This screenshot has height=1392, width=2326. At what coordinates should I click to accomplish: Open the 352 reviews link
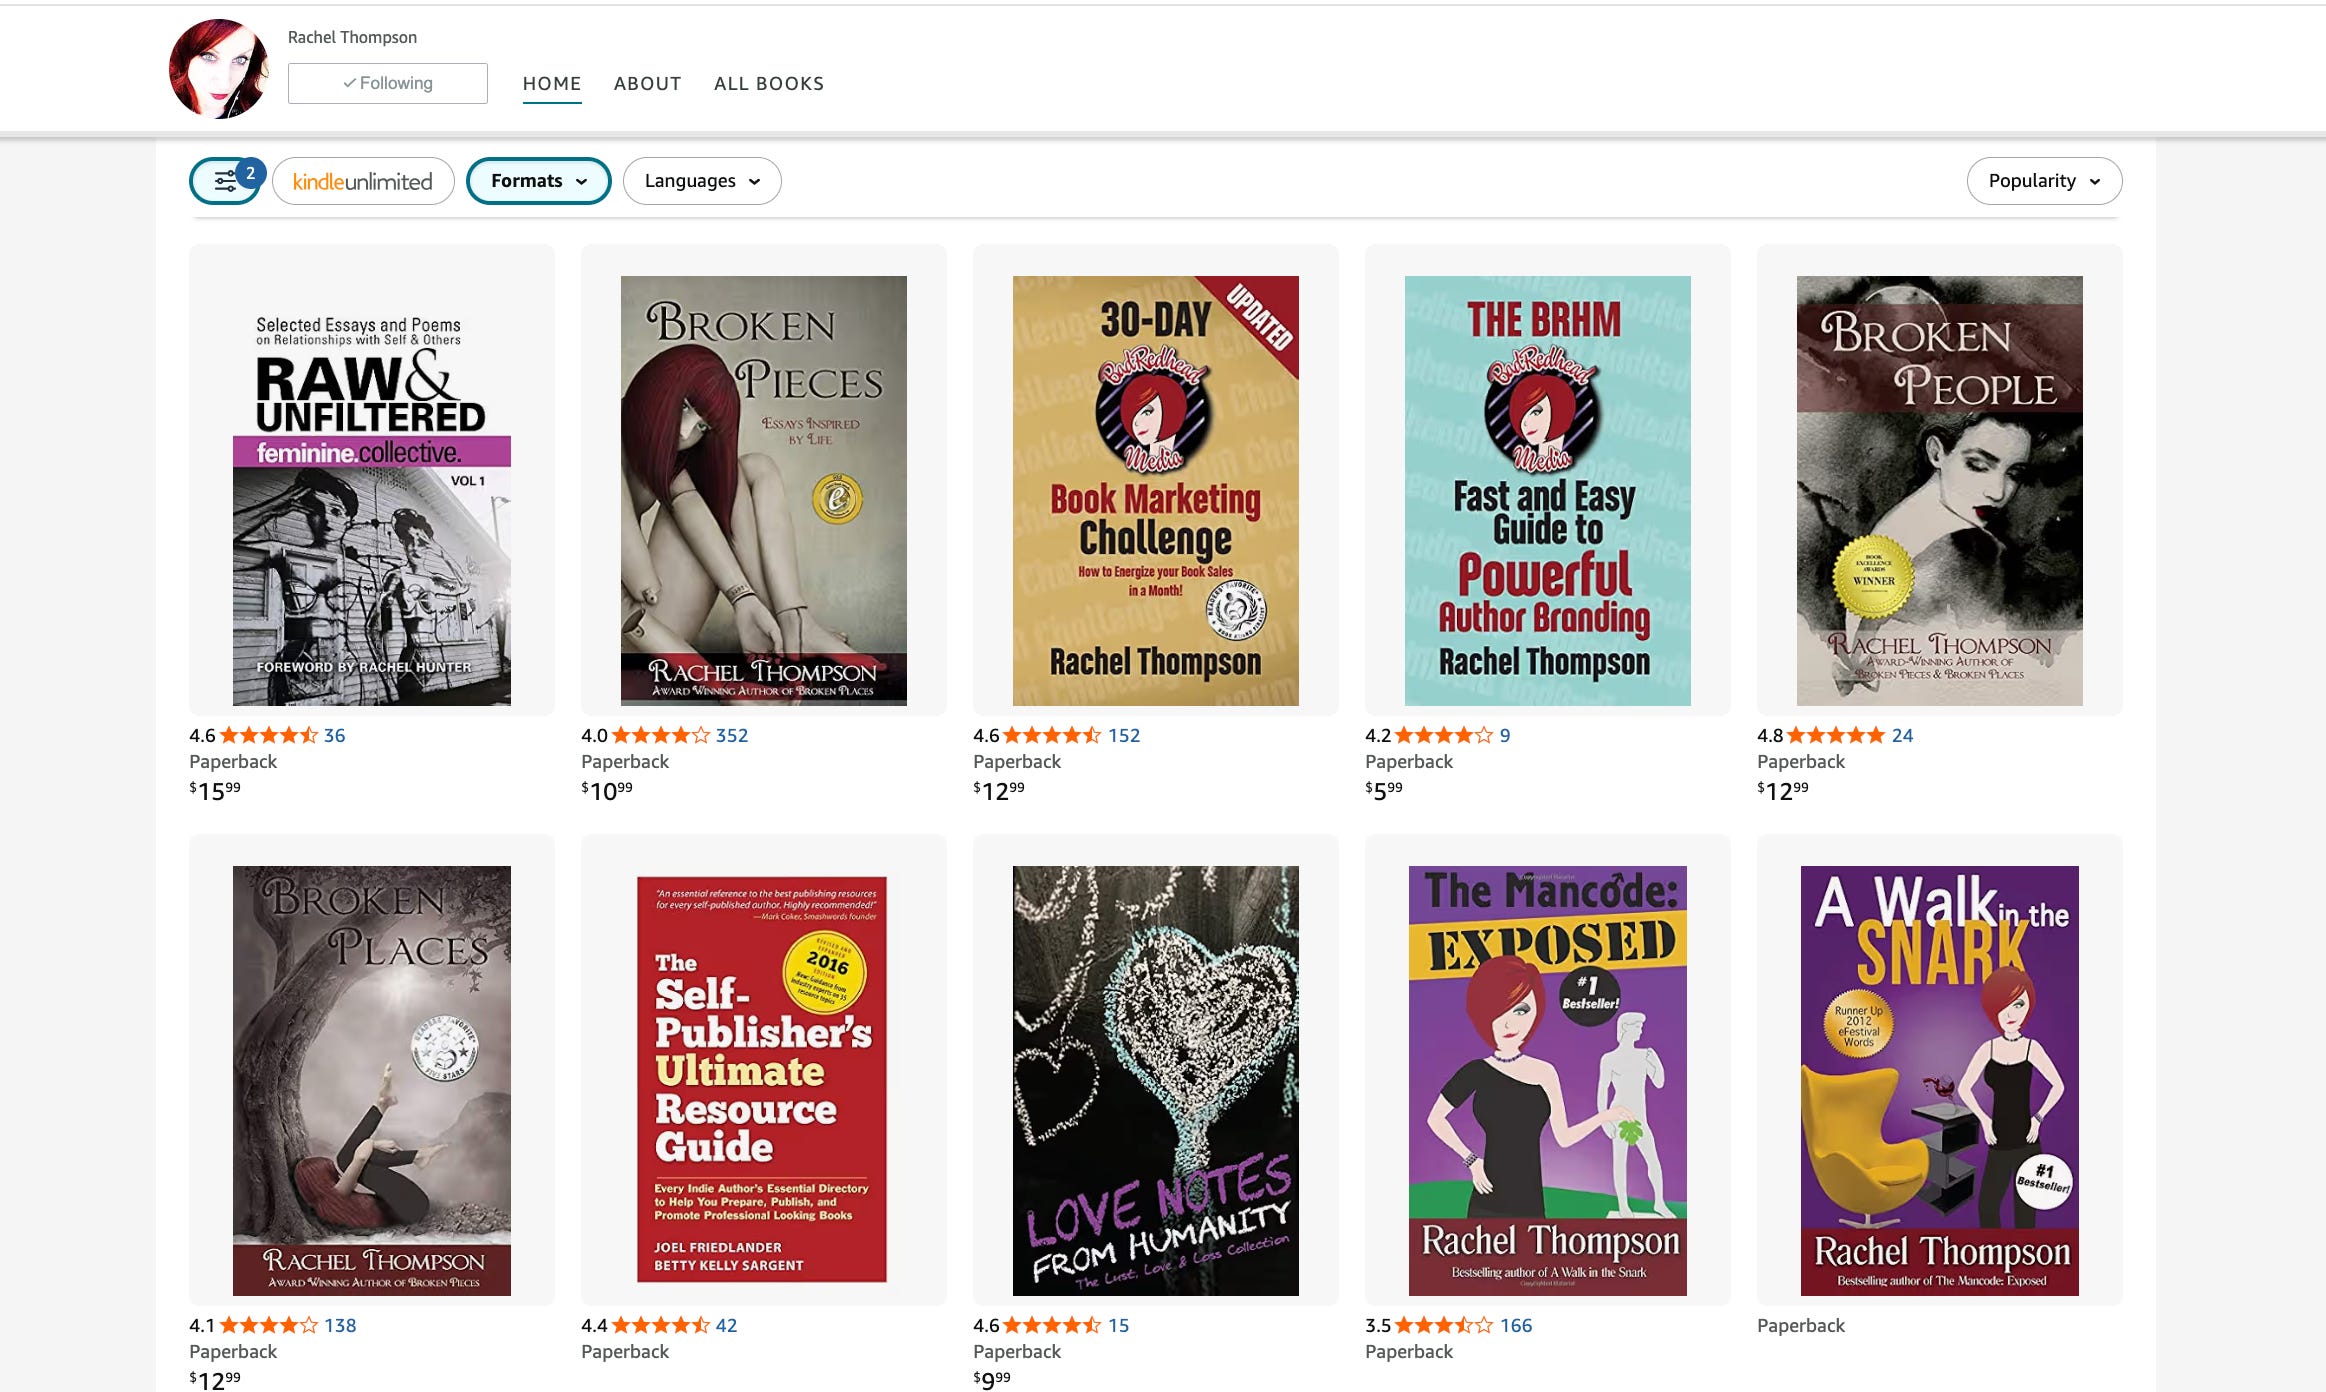pyautogui.click(x=732, y=735)
